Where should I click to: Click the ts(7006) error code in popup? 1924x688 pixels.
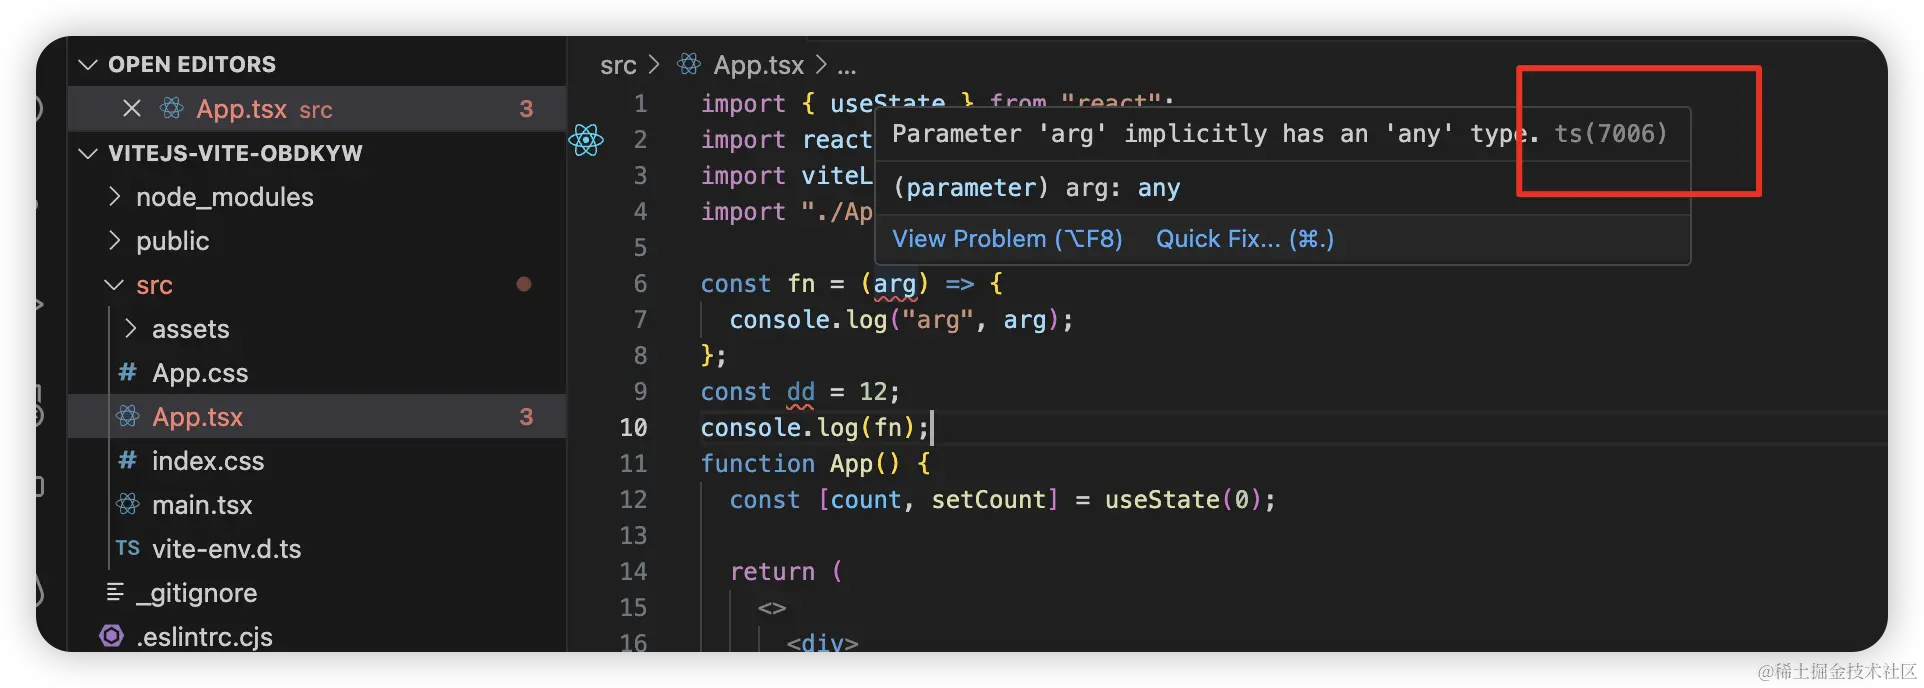click(1610, 133)
